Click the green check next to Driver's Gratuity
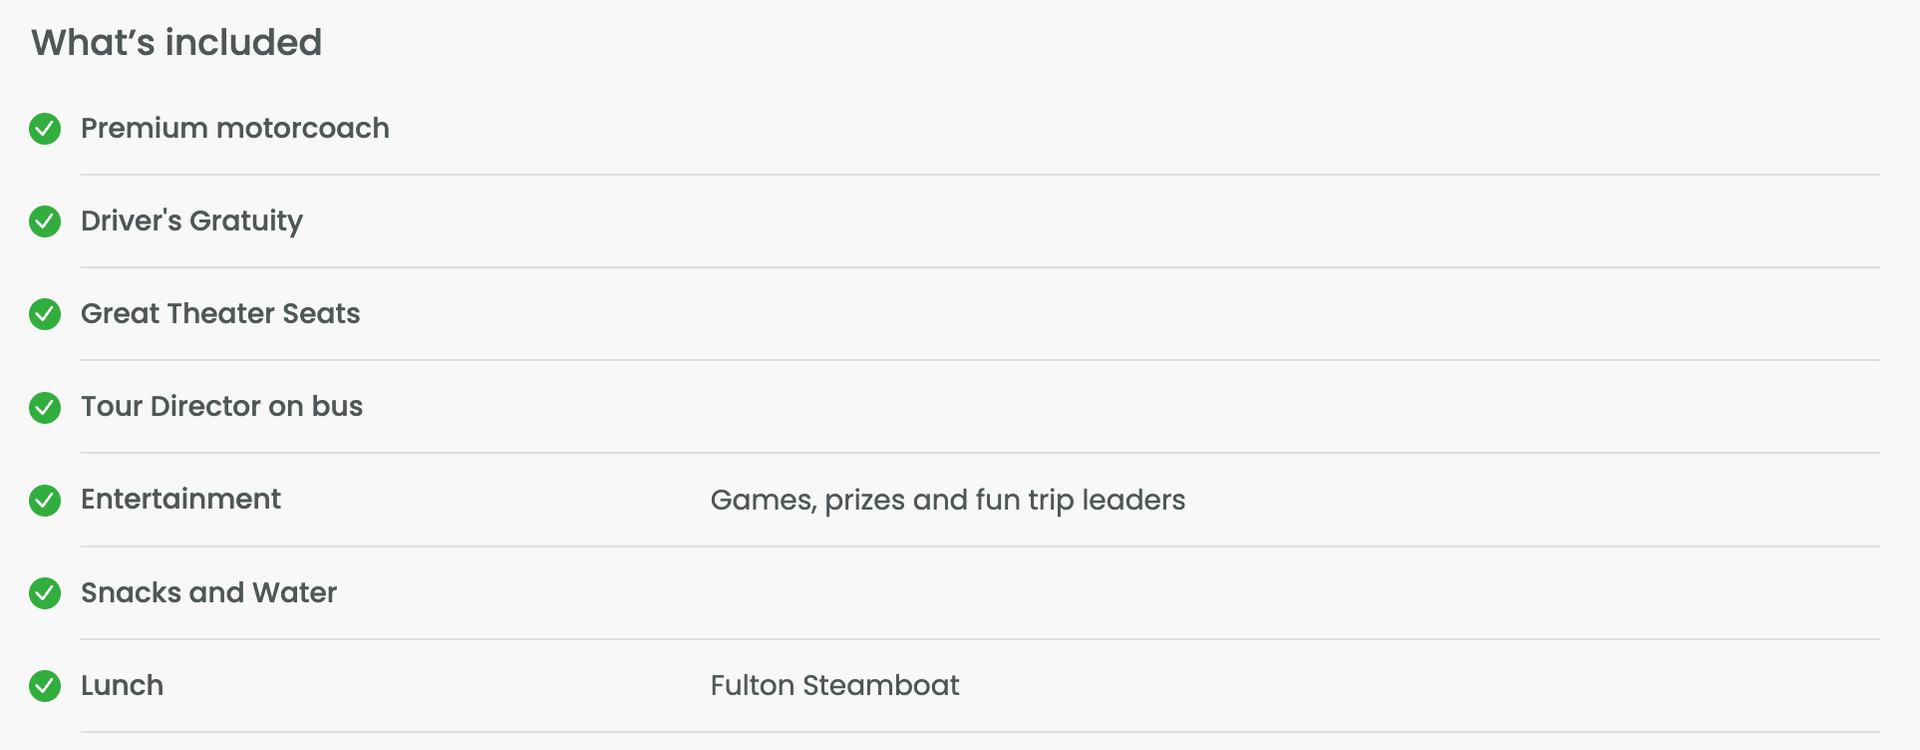Viewport: 1920px width, 750px height. click(45, 222)
